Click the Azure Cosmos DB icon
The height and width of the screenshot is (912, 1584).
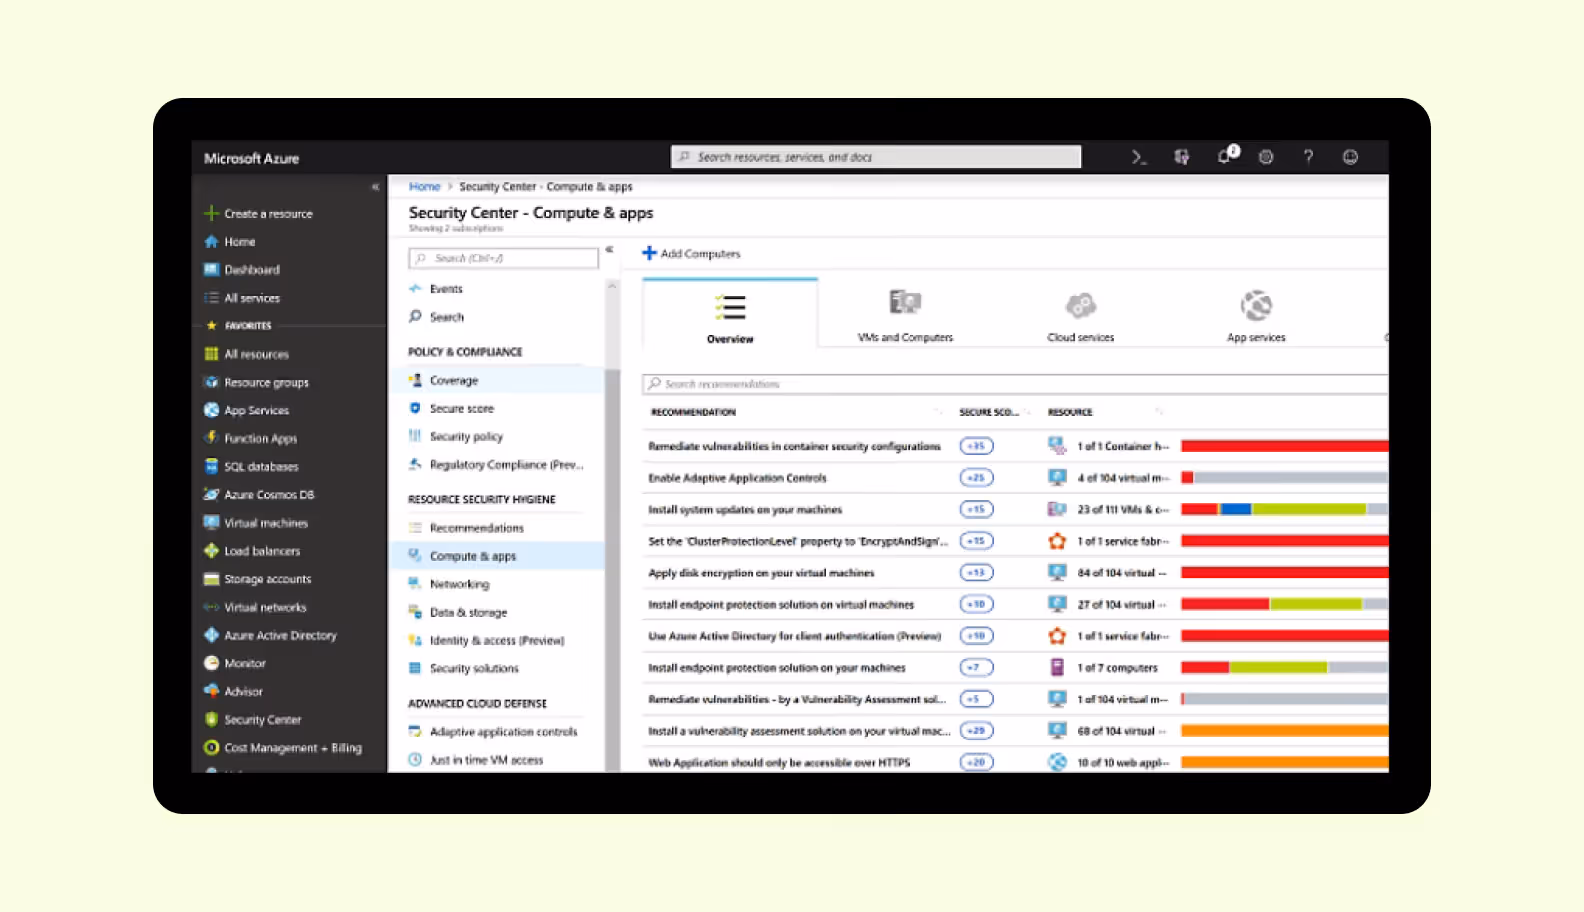pos(211,494)
